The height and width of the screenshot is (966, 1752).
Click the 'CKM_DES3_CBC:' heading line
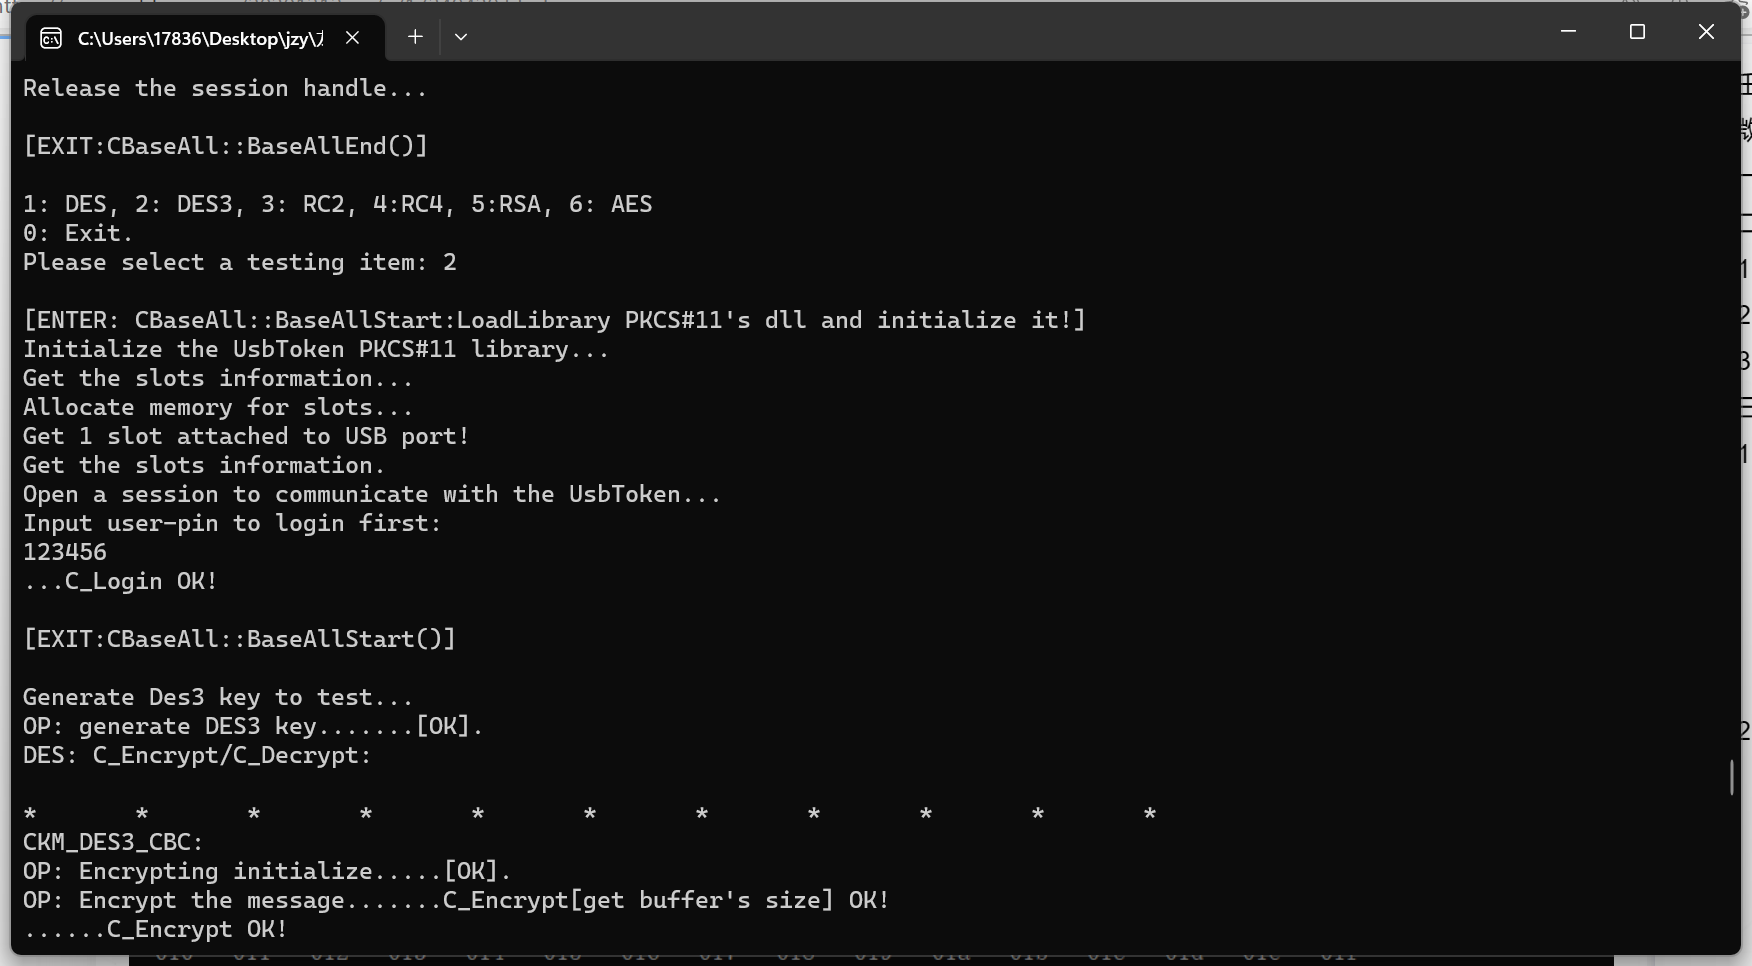(113, 842)
